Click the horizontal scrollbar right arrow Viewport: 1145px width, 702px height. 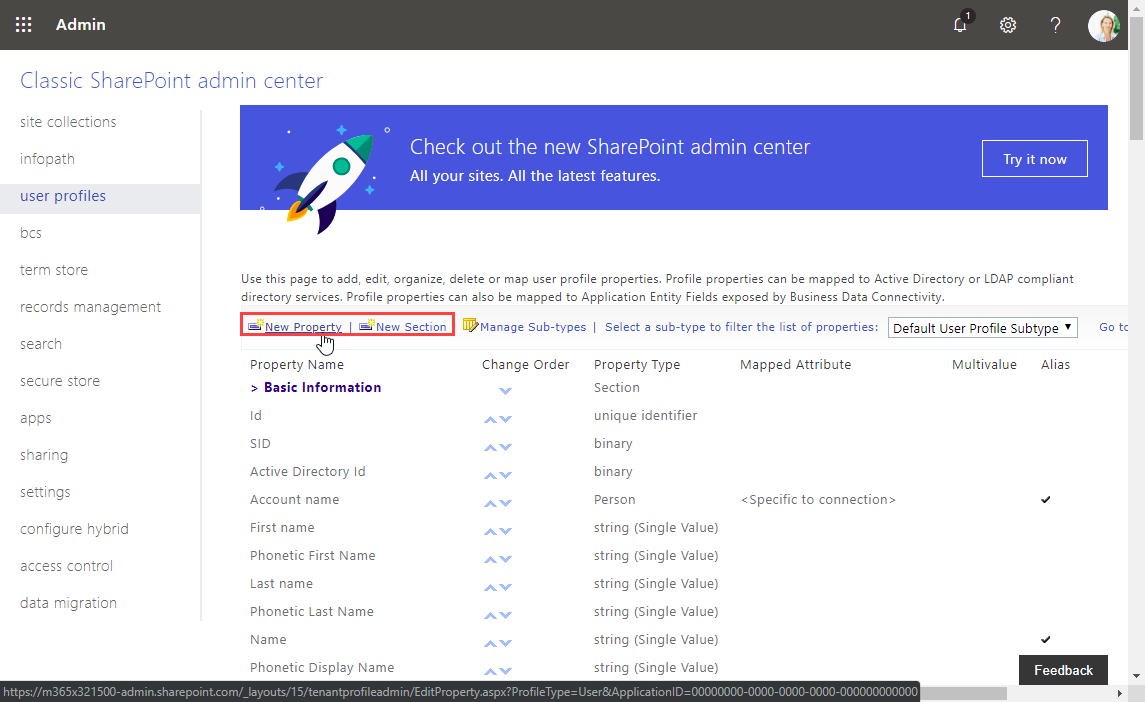tap(1119, 693)
